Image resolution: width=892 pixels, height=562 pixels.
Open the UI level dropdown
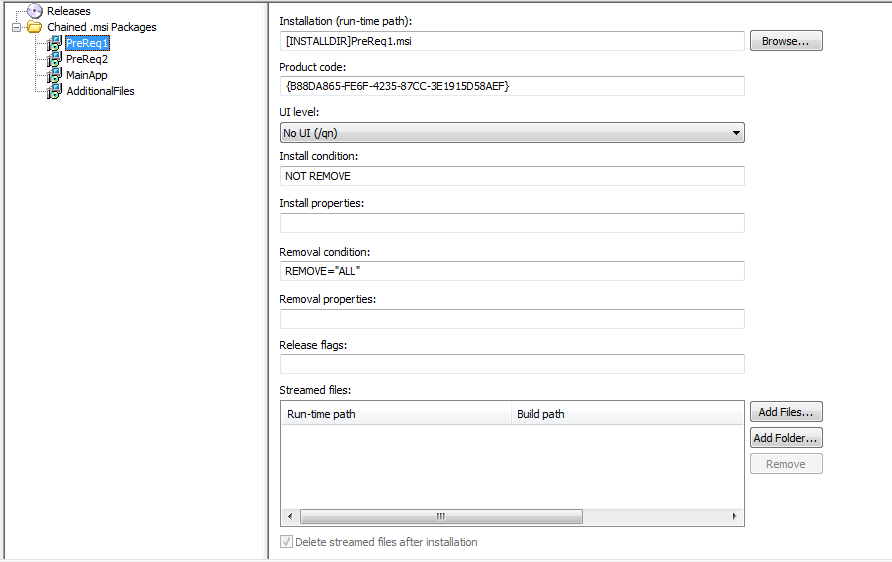[x=512, y=133]
